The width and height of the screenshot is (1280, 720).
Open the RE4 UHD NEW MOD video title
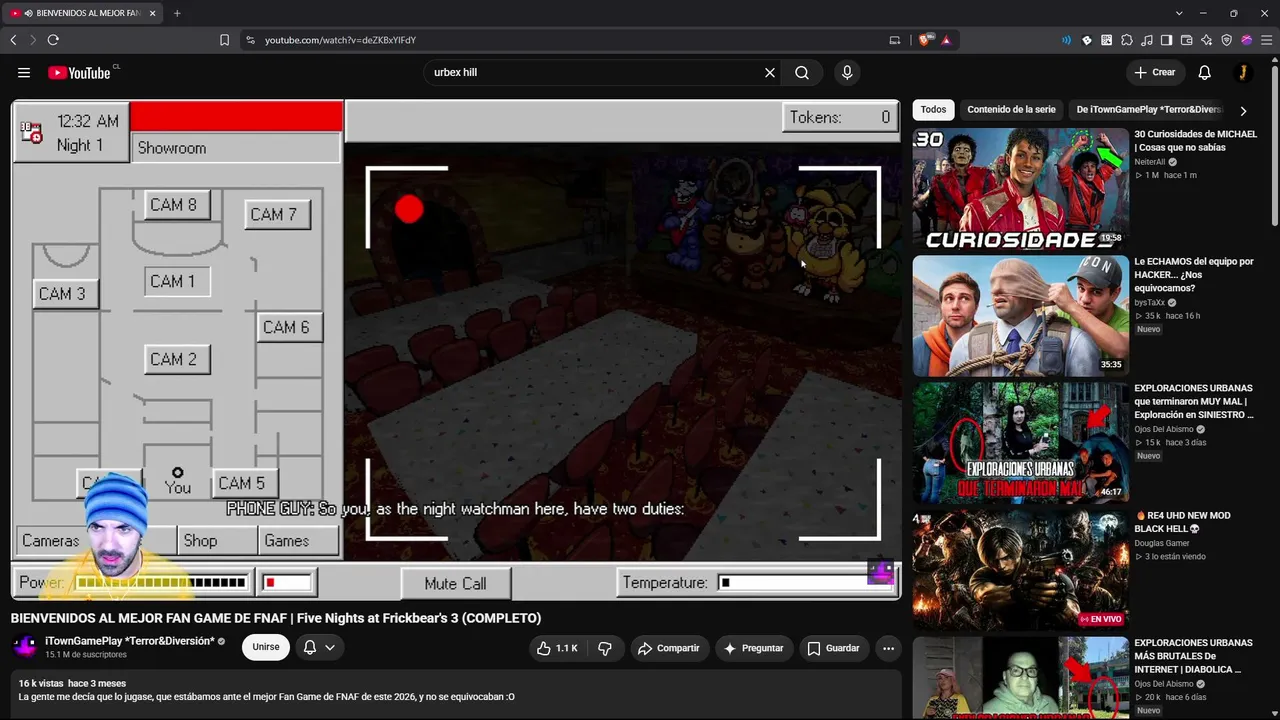coord(1182,522)
